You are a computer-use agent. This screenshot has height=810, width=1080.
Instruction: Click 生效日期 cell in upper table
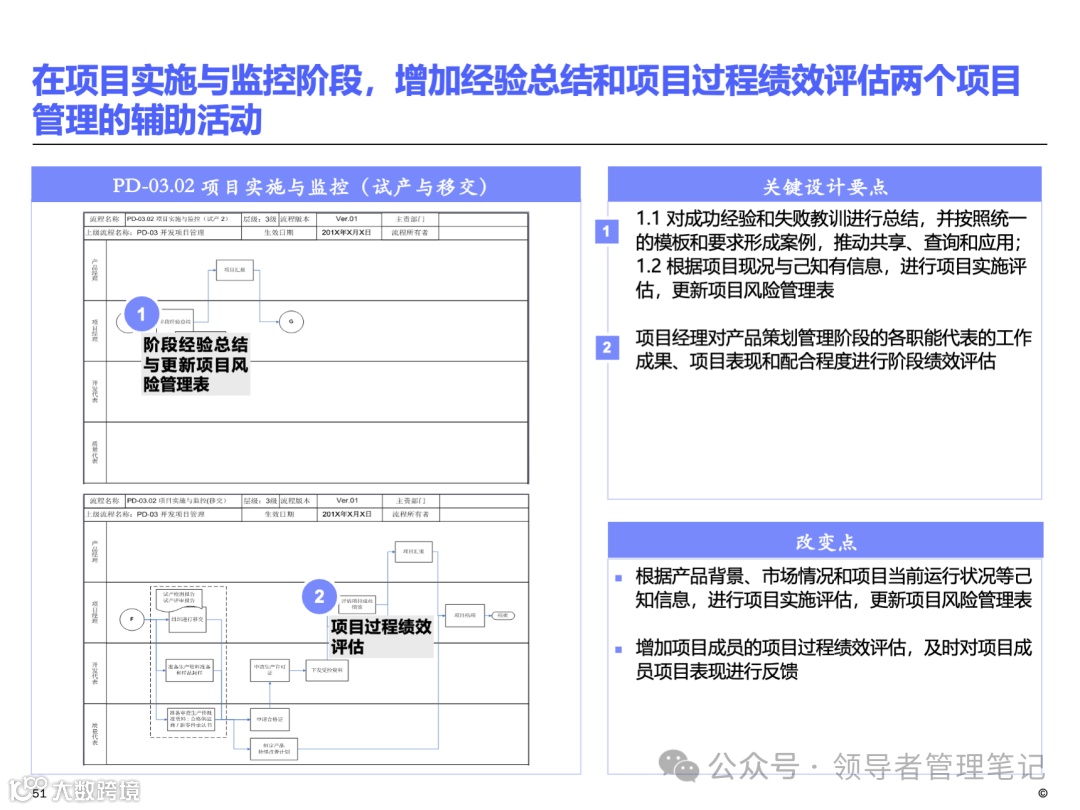tap(278, 233)
